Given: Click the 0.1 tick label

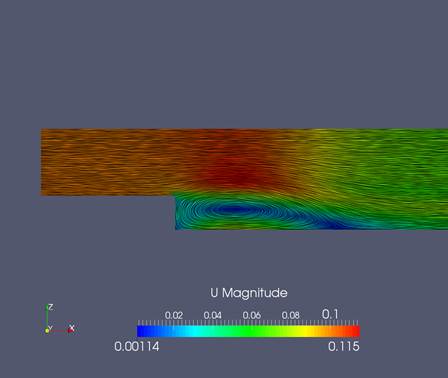Looking at the screenshot, I should tap(330, 314).
